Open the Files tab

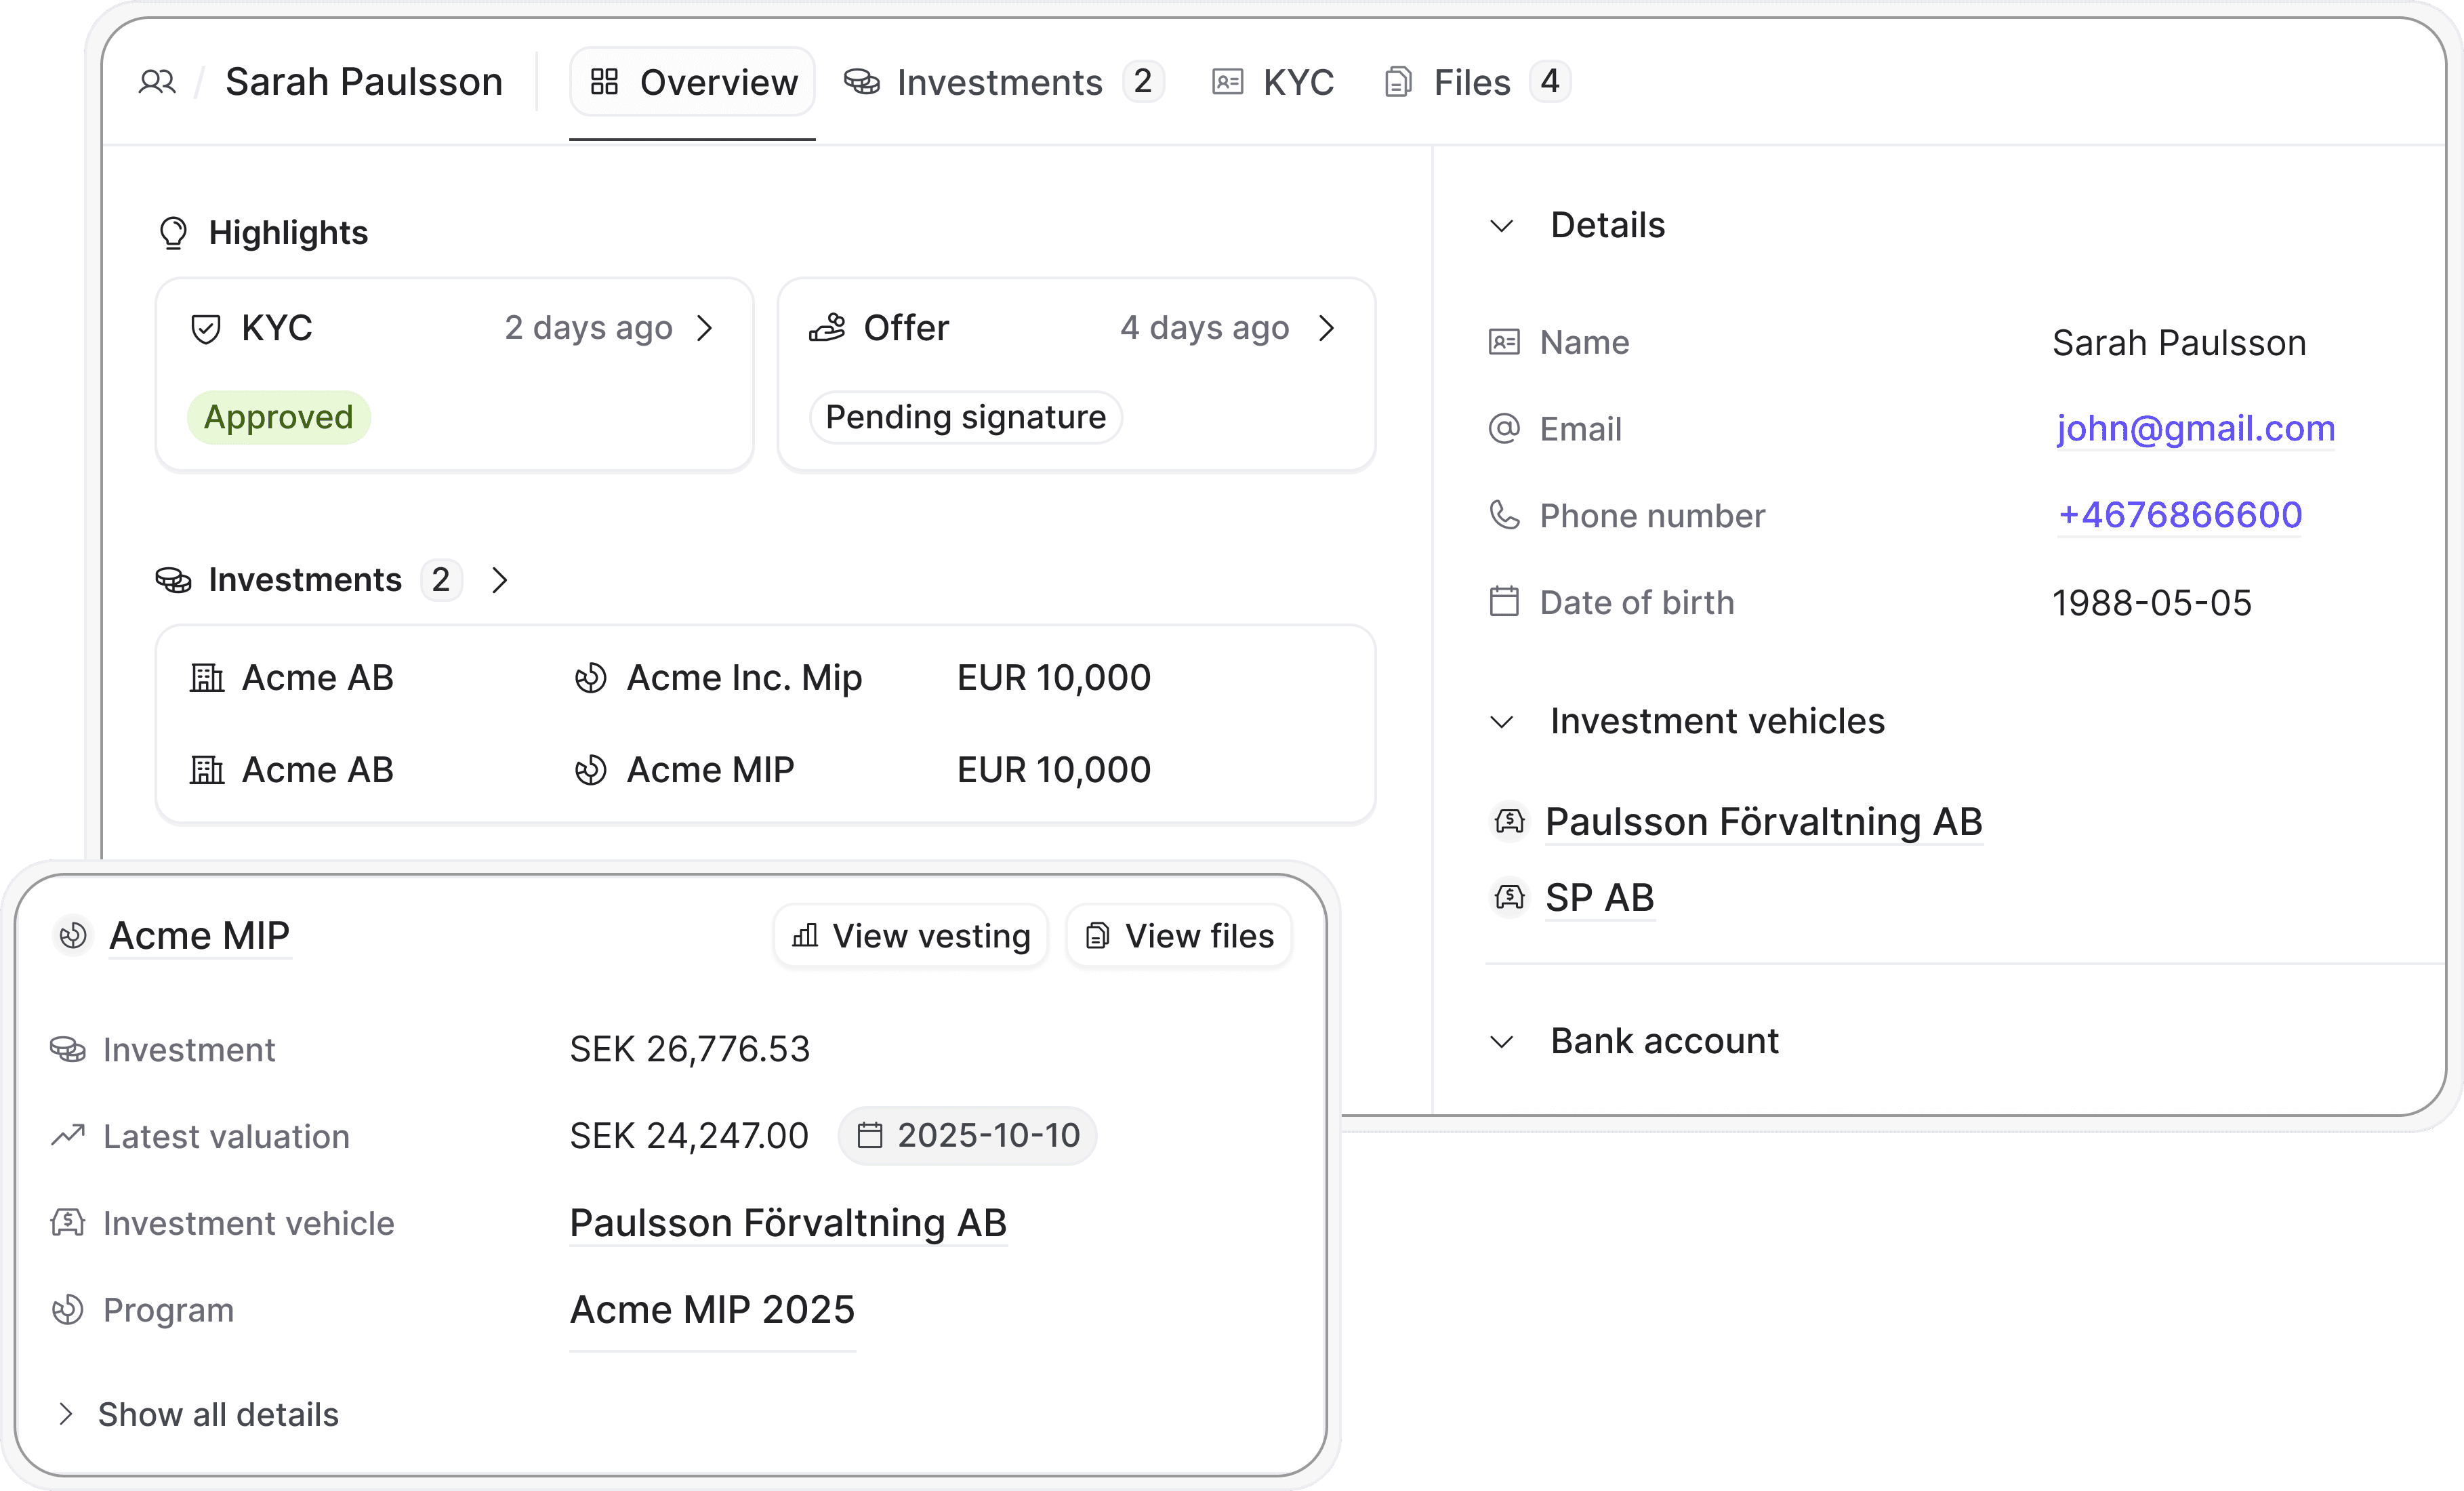pyautogui.click(x=1471, y=82)
